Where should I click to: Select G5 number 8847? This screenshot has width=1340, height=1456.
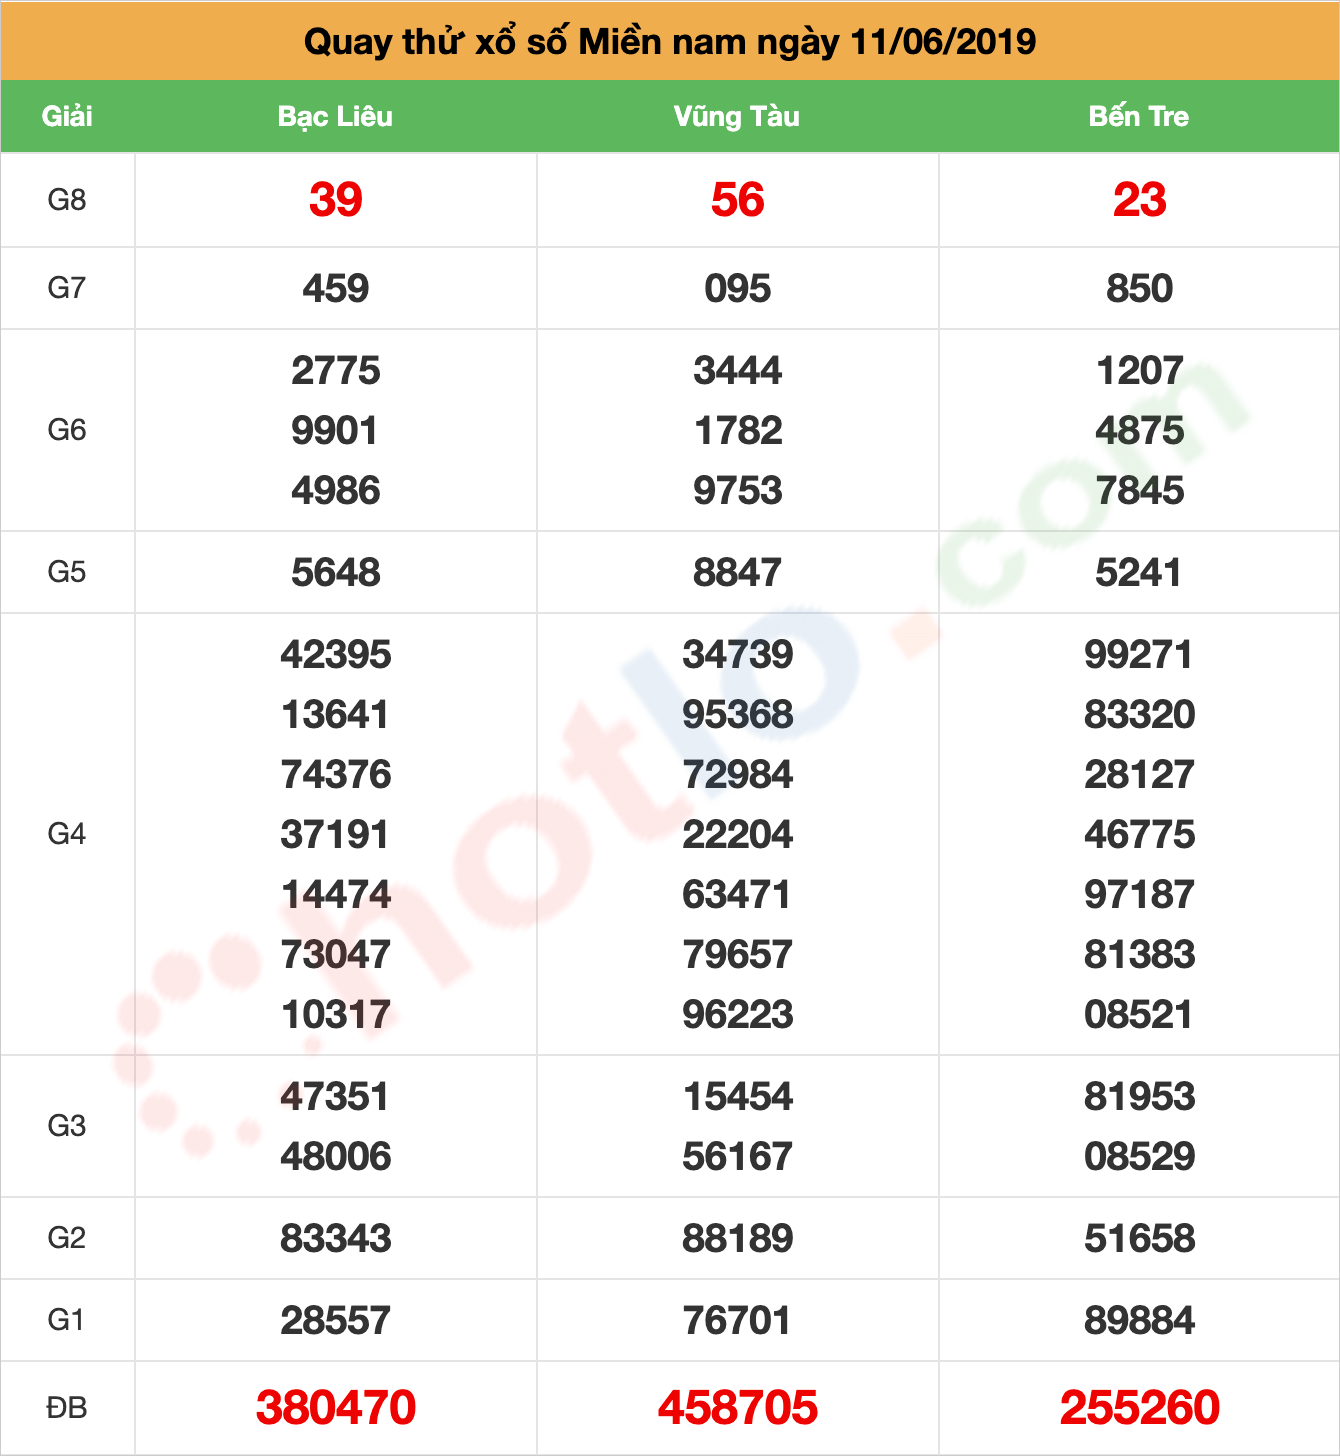click(x=738, y=573)
